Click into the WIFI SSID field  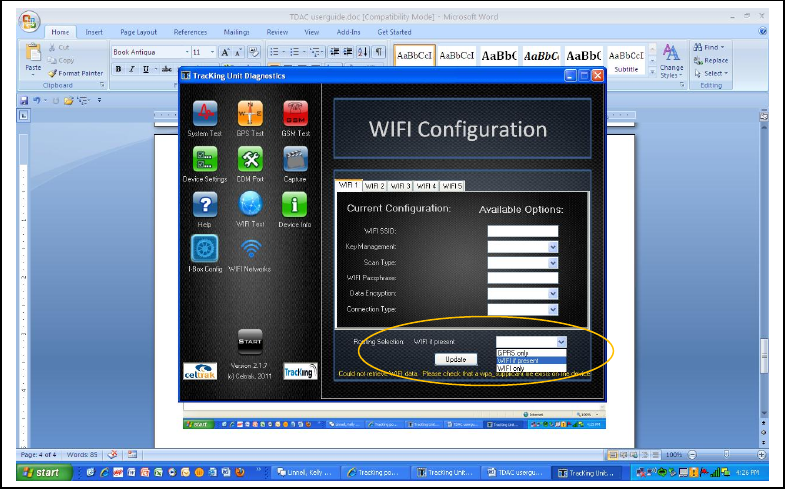pyautogui.click(x=523, y=231)
